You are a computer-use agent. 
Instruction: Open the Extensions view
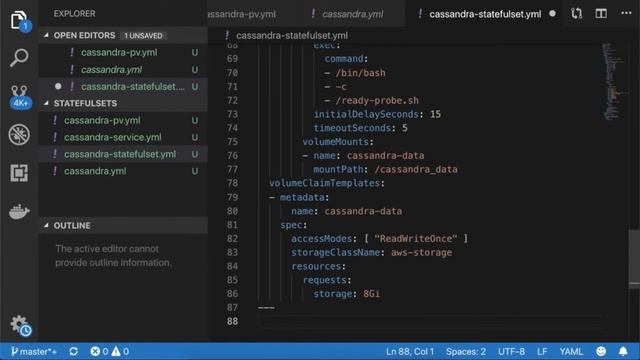[x=19, y=173]
